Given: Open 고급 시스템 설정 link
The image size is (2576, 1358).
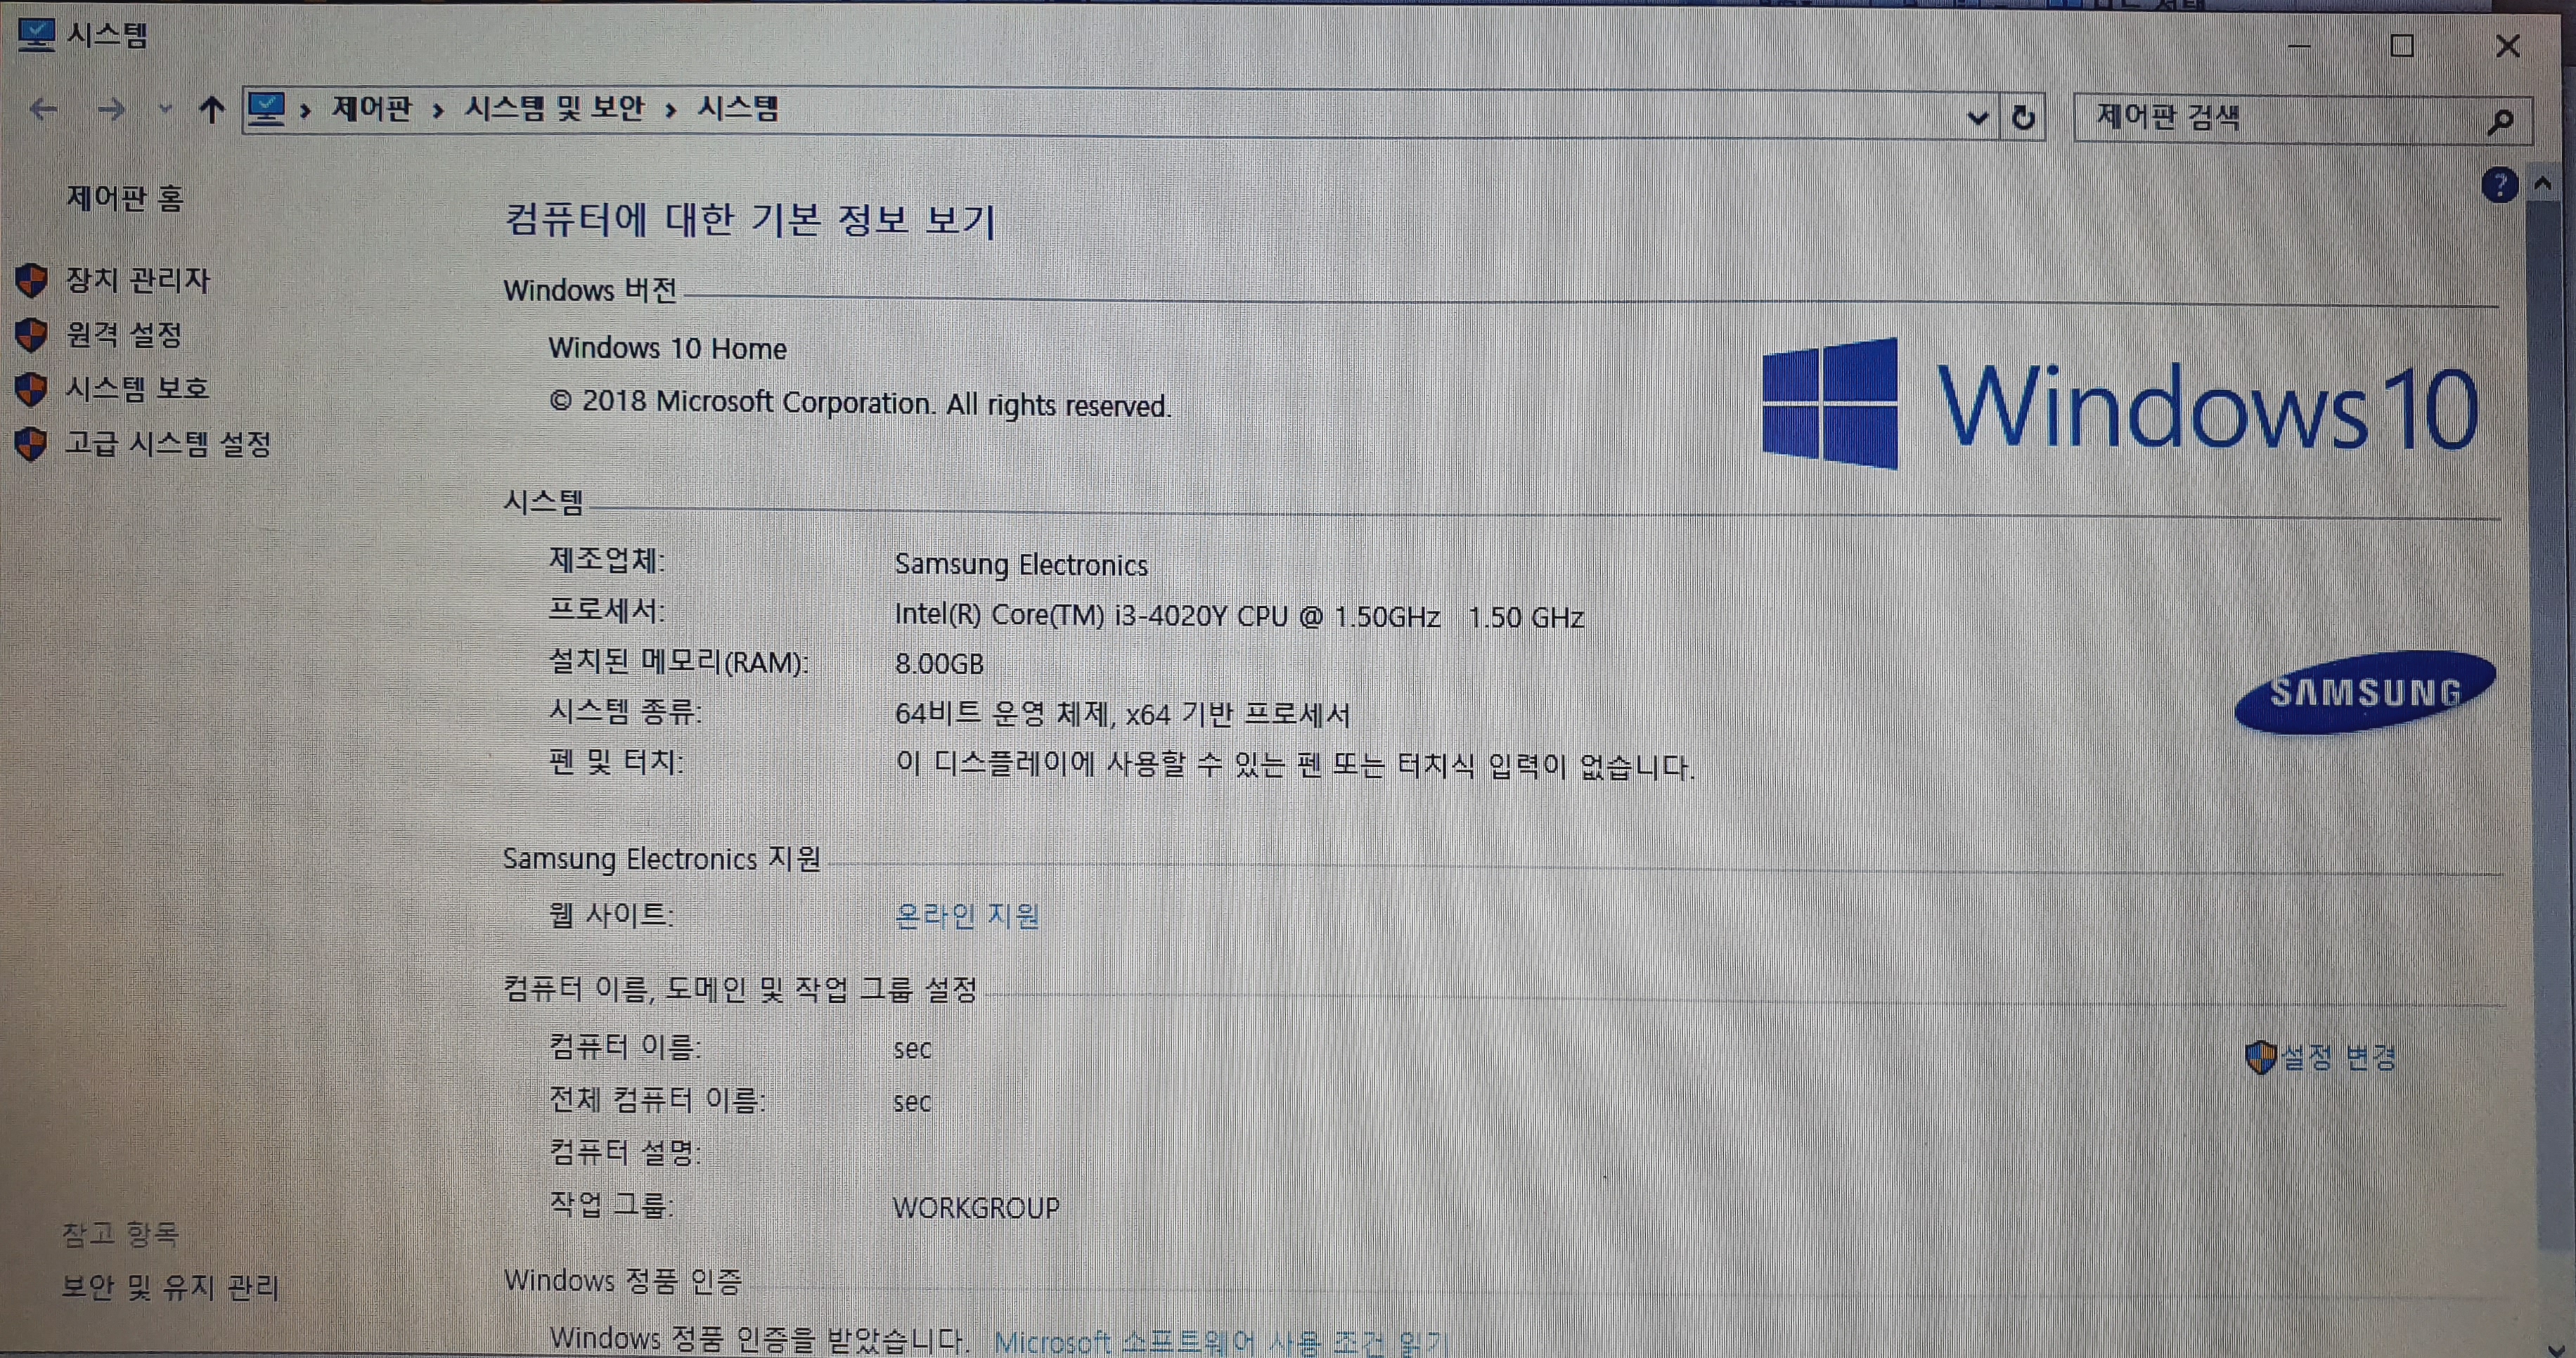Looking at the screenshot, I should pos(168,443).
